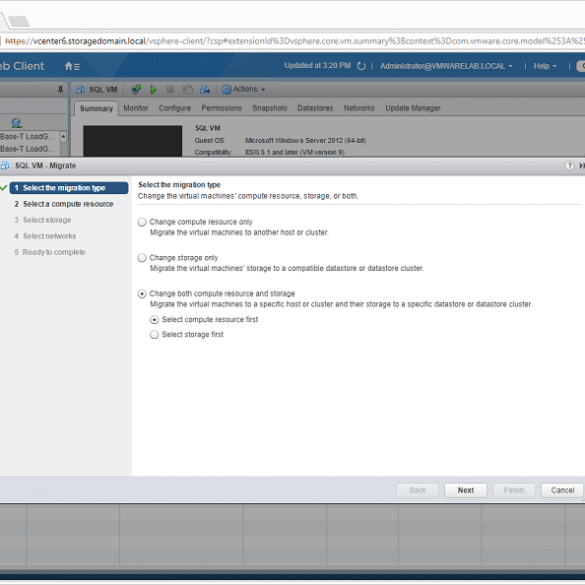585x585 pixels.
Task: Click the 'Updated at 3:20 PM' text
Action: point(317,66)
